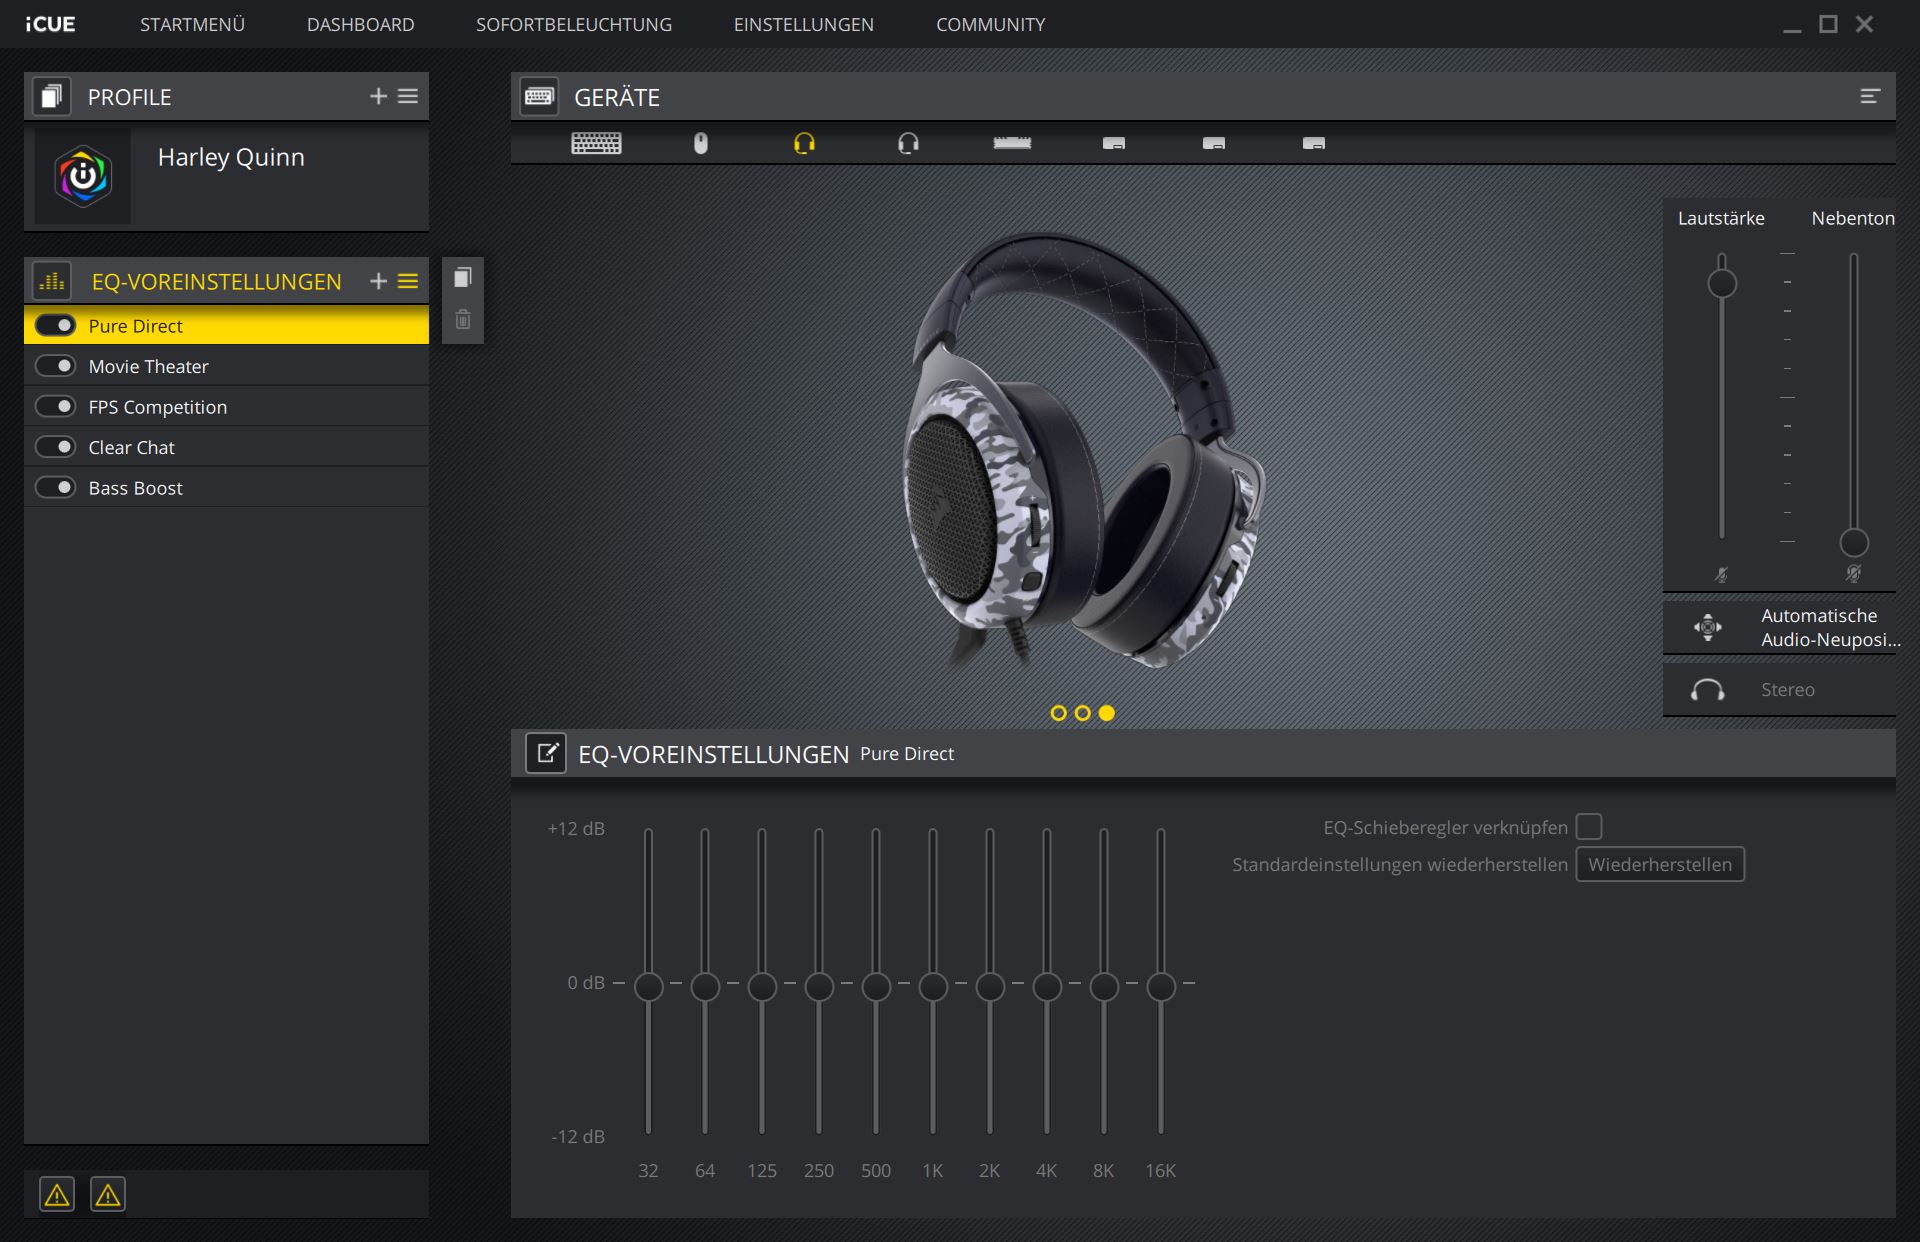Toggle the Pure Direct preset switch
Viewport: 1920px width, 1242px height.
(x=55, y=325)
